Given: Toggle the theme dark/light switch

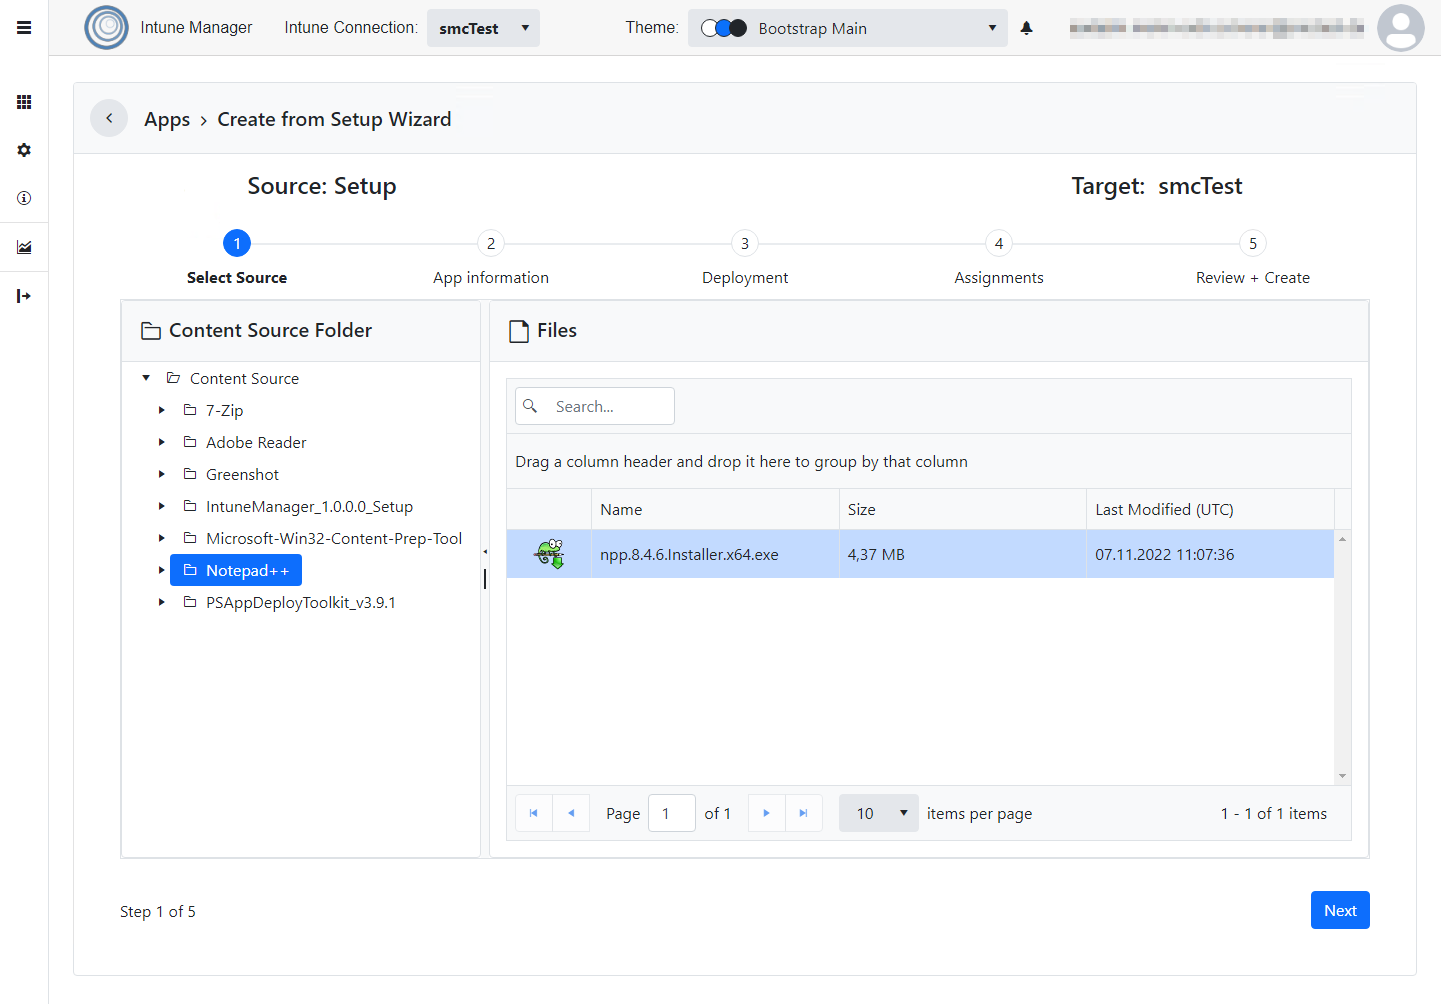Looking at the screenshot, I should click(724, 28).
